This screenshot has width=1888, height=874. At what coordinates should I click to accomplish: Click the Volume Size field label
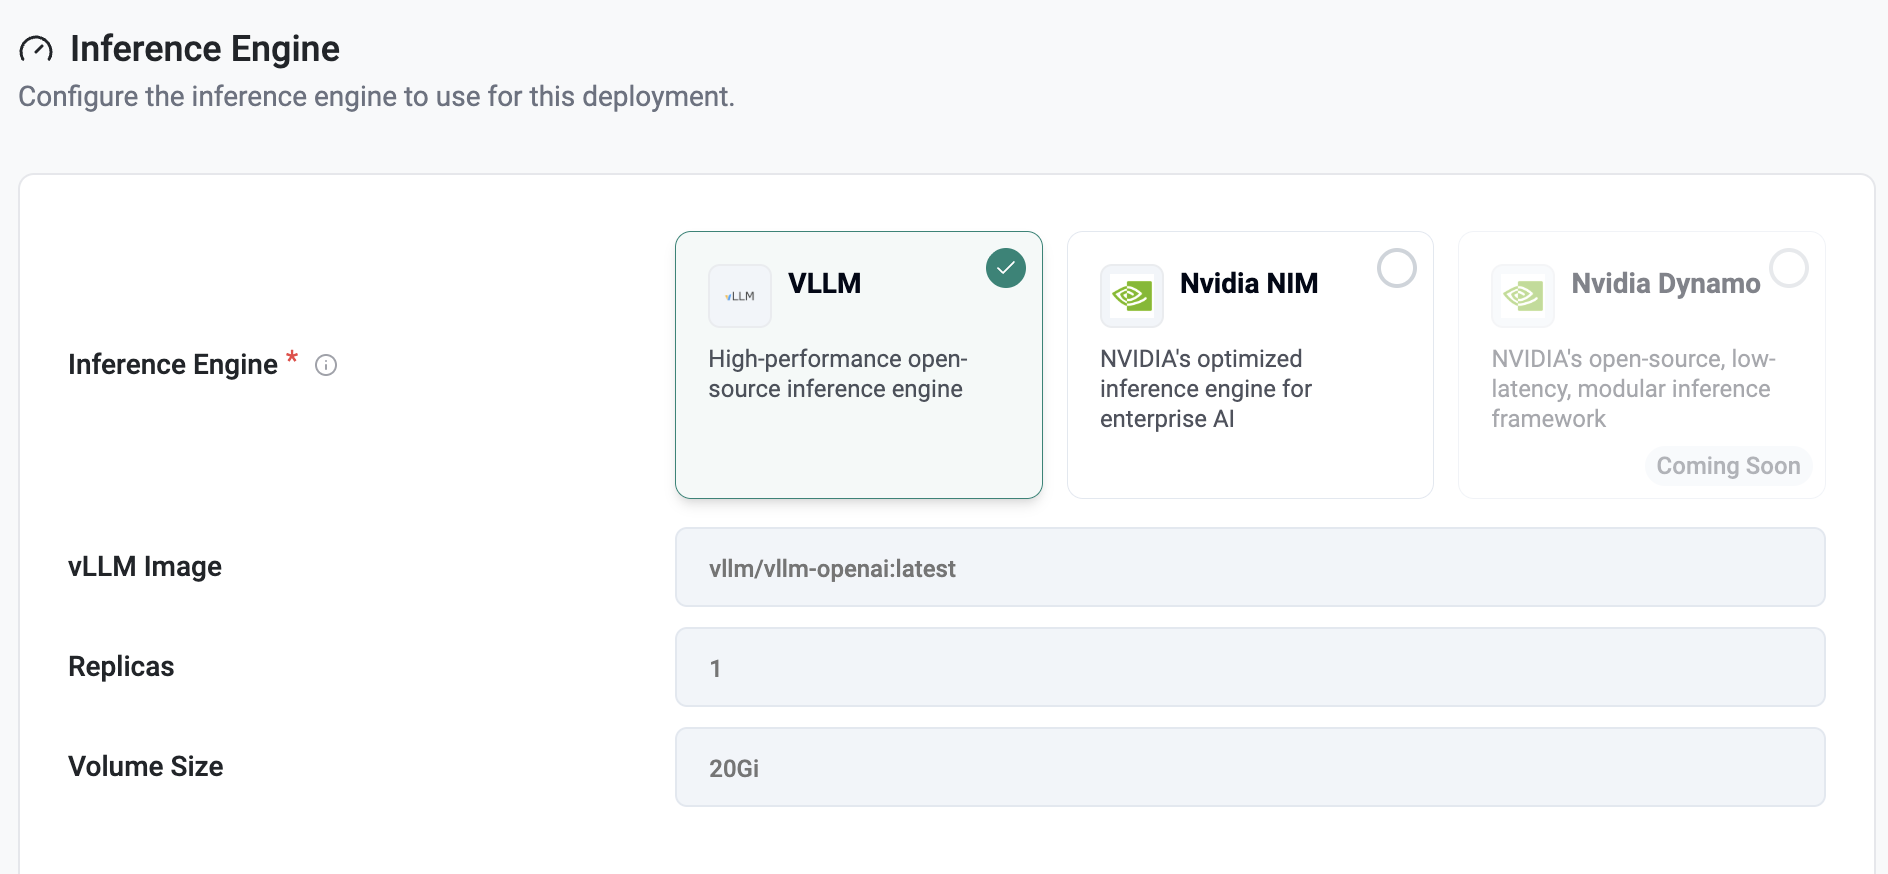pyautogui.click(x=146, y=767)
